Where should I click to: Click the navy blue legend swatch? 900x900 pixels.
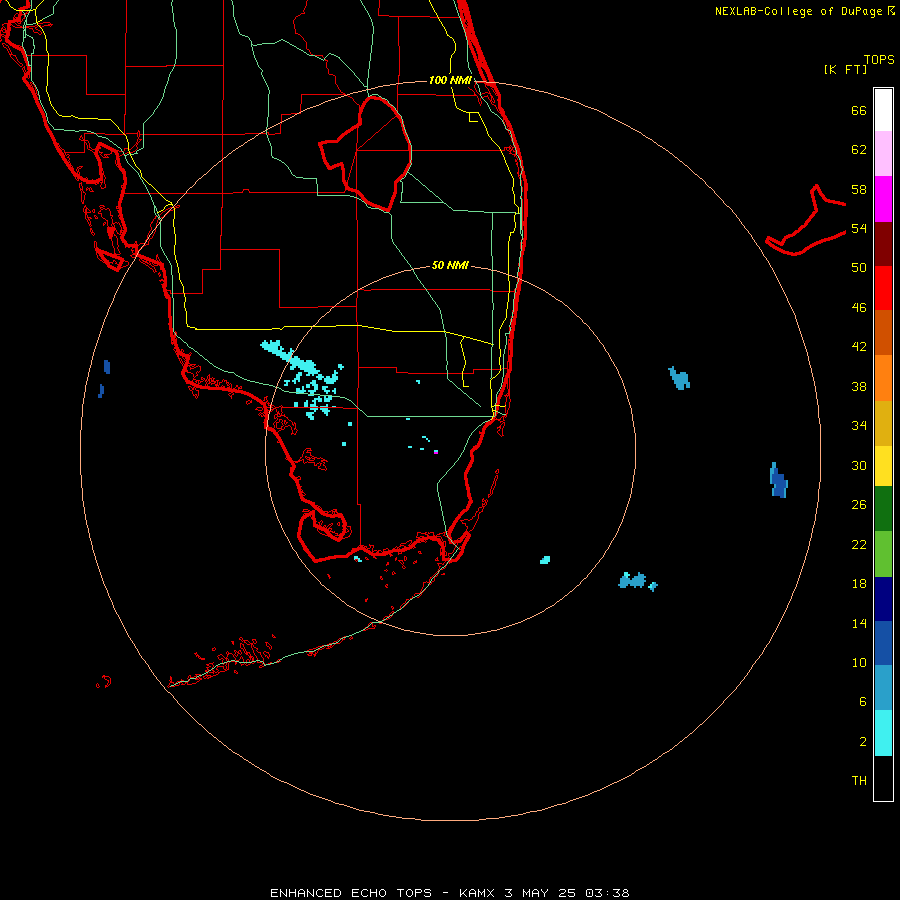[883, 599]
